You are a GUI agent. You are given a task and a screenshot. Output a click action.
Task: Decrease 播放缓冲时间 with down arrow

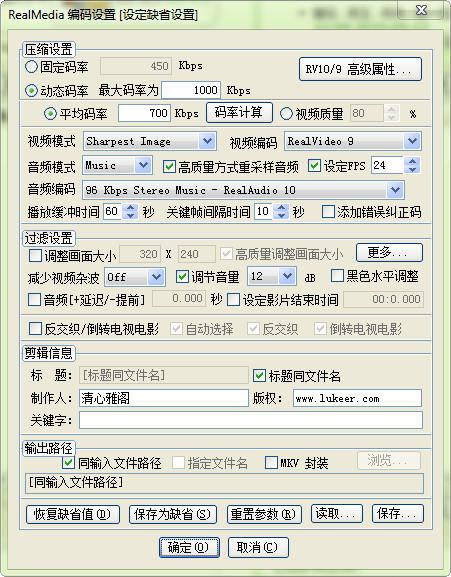pyautogui.click(x=130, y=216)
